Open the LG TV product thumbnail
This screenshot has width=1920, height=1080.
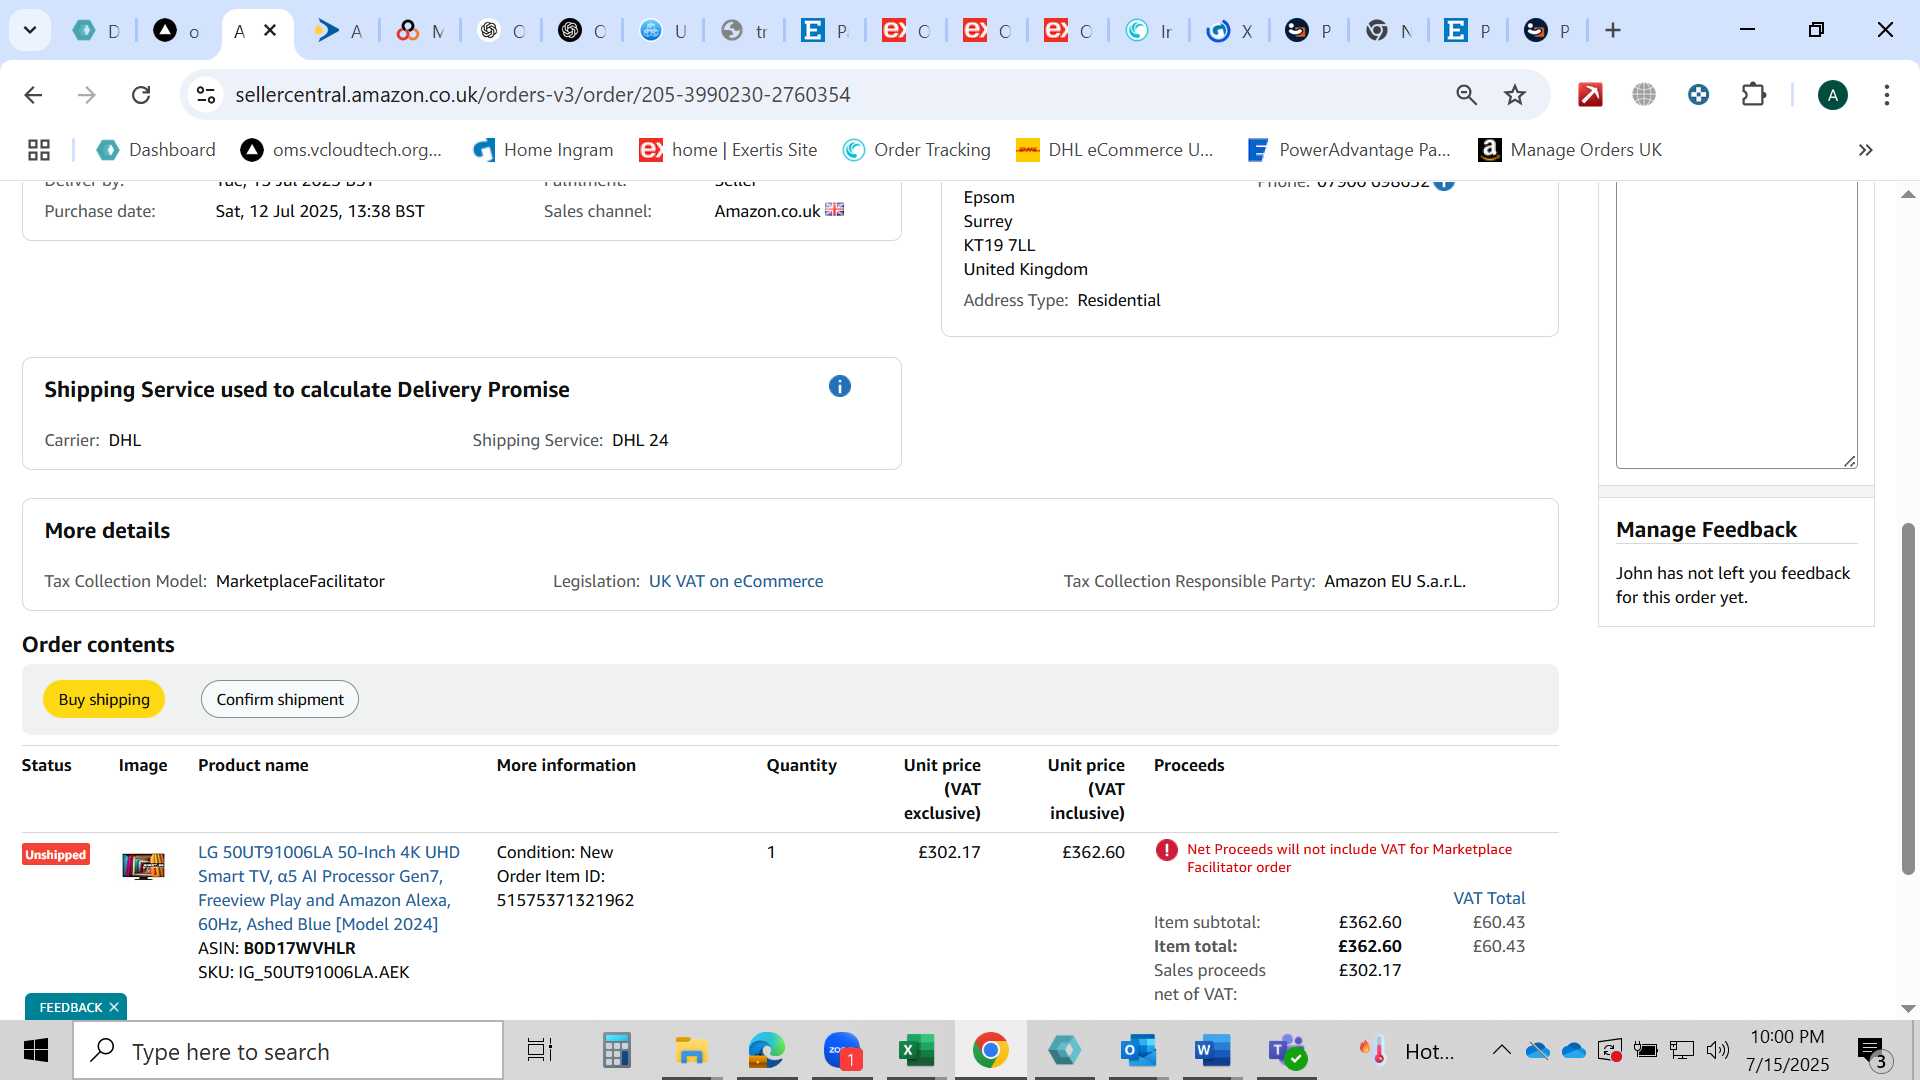click(143, 866)
